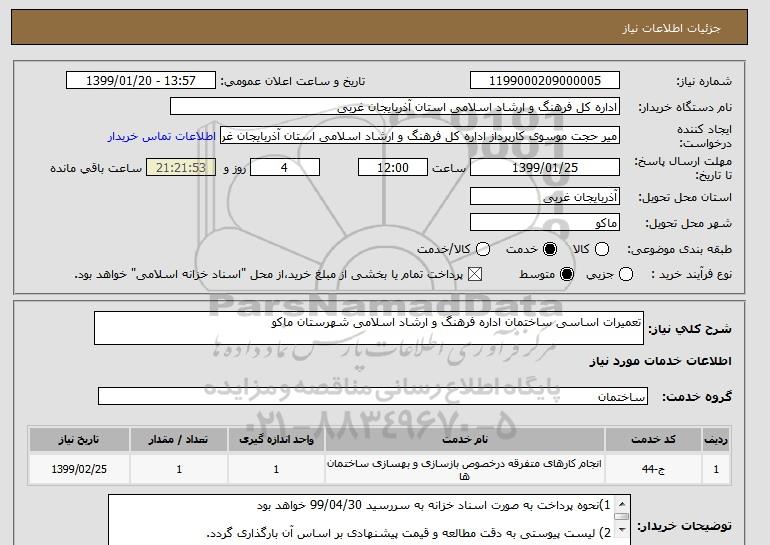770x545 pixels.
Task: Choose متوسط purchase process type
Action: tap(567, 274)
